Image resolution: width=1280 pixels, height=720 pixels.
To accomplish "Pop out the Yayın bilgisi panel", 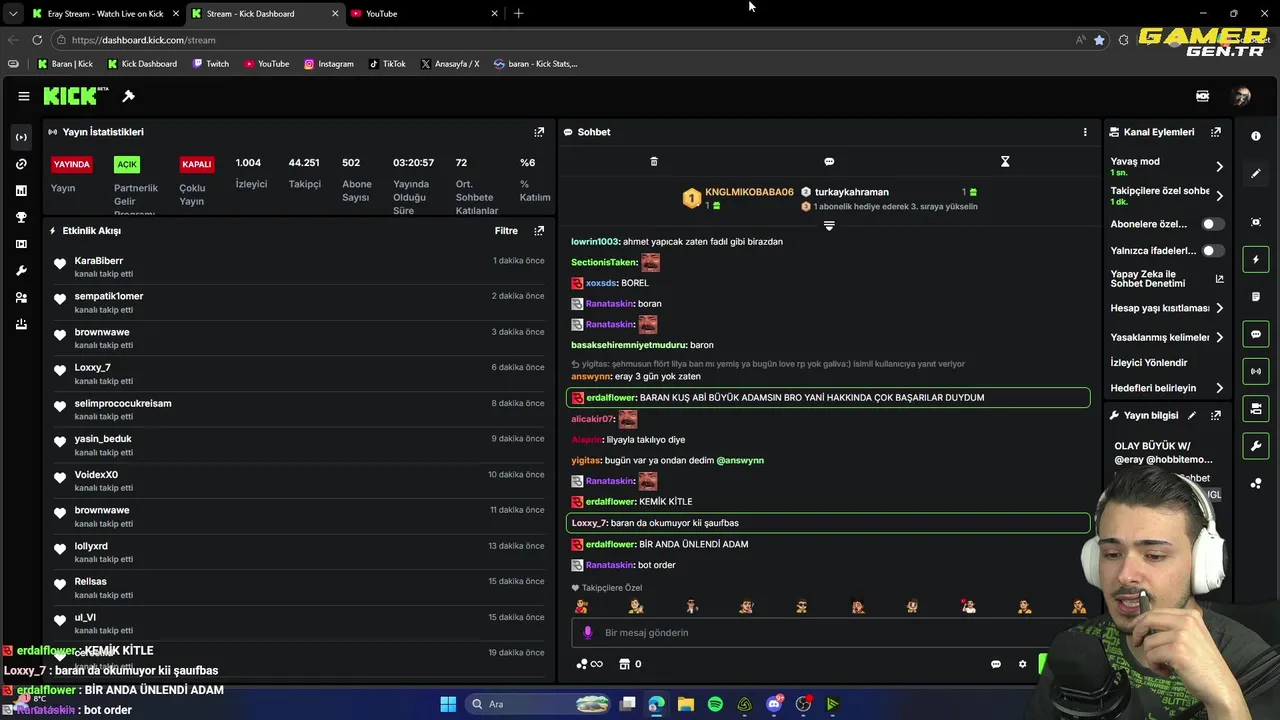I will tap(1216, 415).
